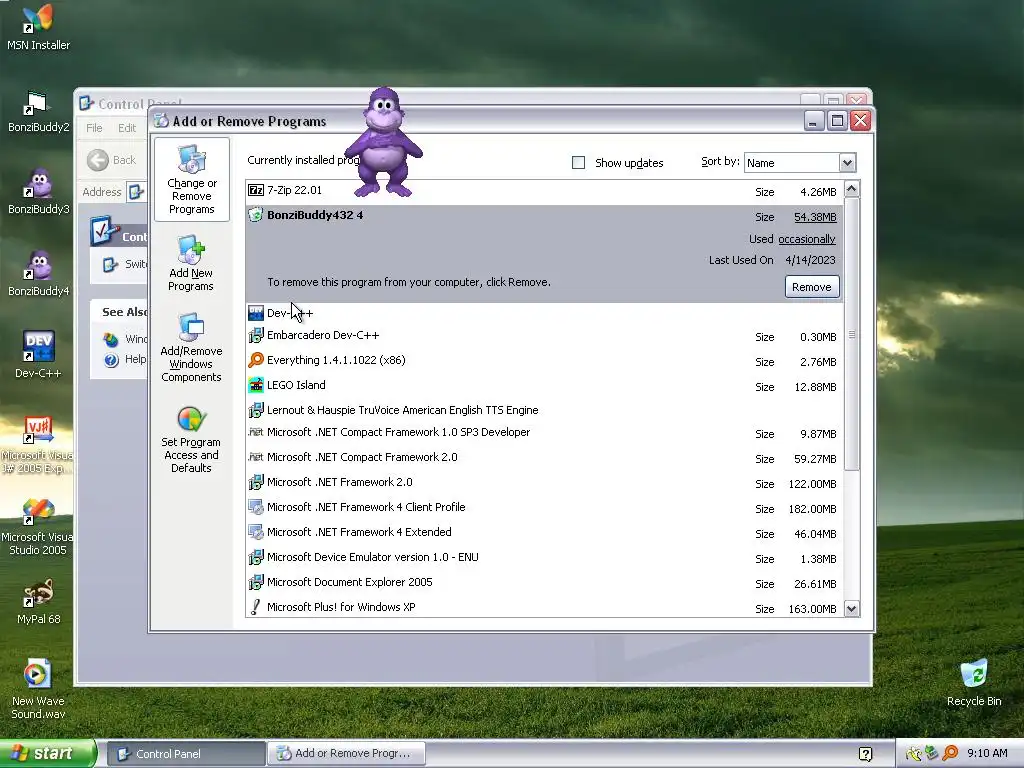Image resolution: width=1024 pixels, height=768 pixels.
Task: Enable the Show updates checkbox
Action: (578, 163)
